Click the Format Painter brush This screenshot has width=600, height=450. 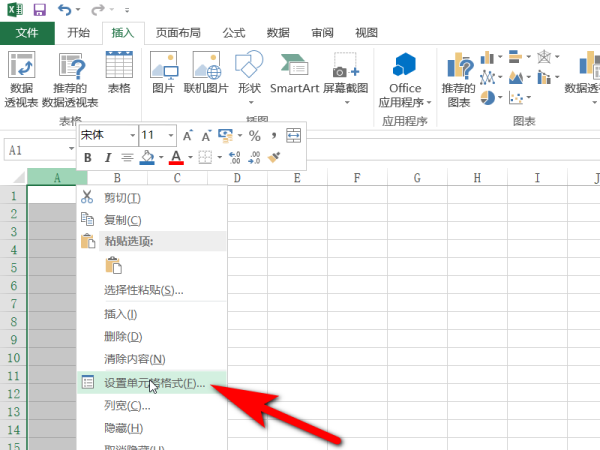click(274, 157)
